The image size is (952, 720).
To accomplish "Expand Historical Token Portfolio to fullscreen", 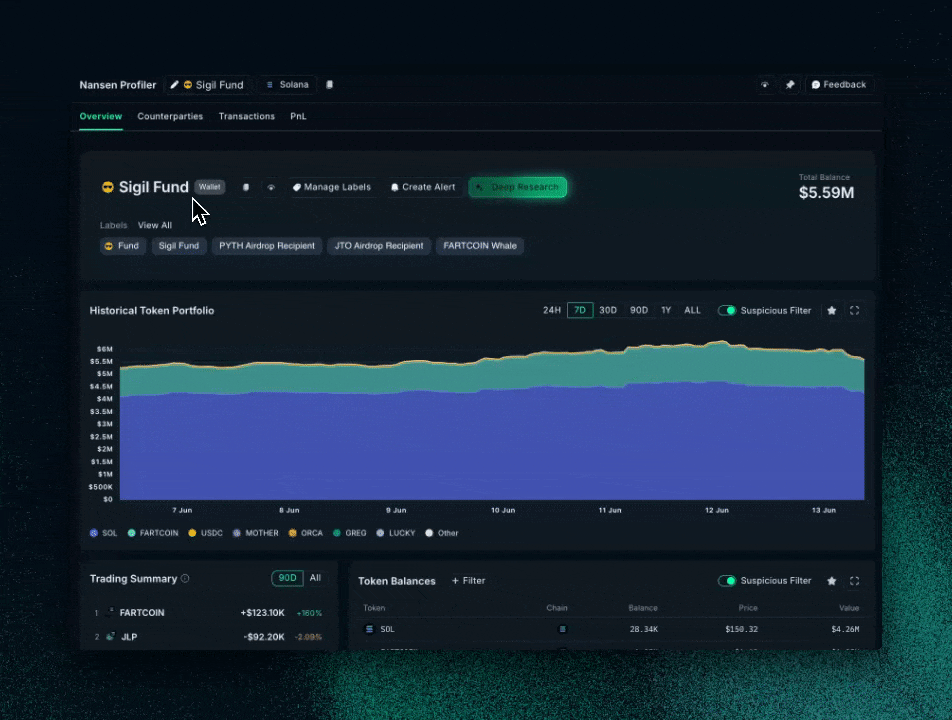I will 854,311.
